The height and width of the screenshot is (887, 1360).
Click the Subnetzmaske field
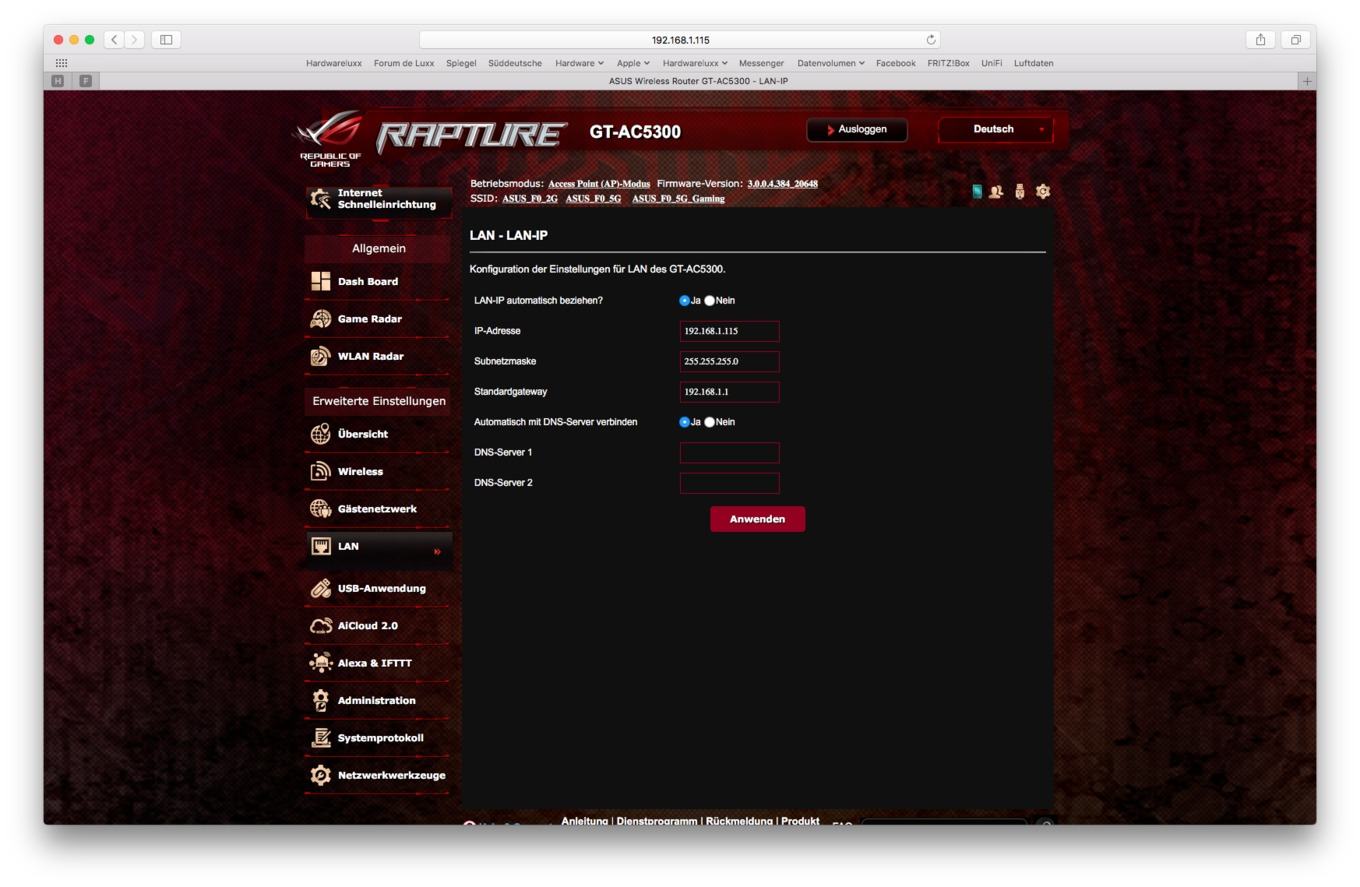coord(729,361)
